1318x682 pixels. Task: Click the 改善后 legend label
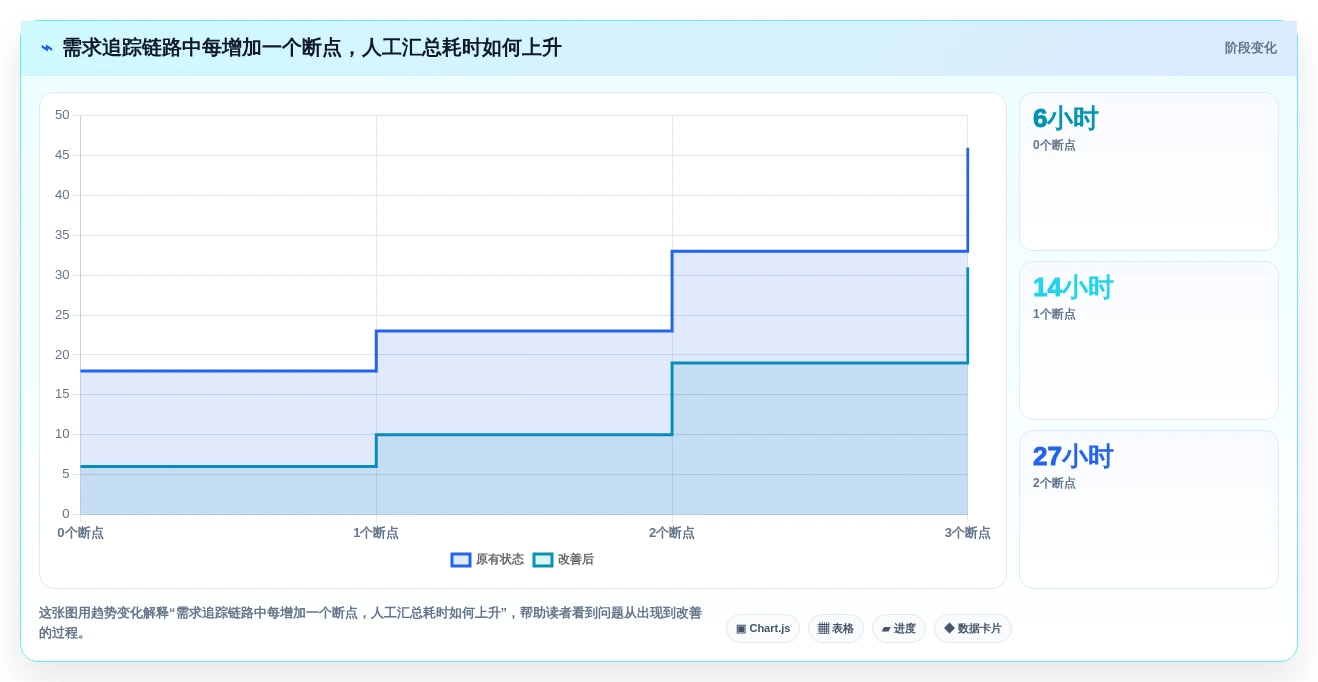576,560
